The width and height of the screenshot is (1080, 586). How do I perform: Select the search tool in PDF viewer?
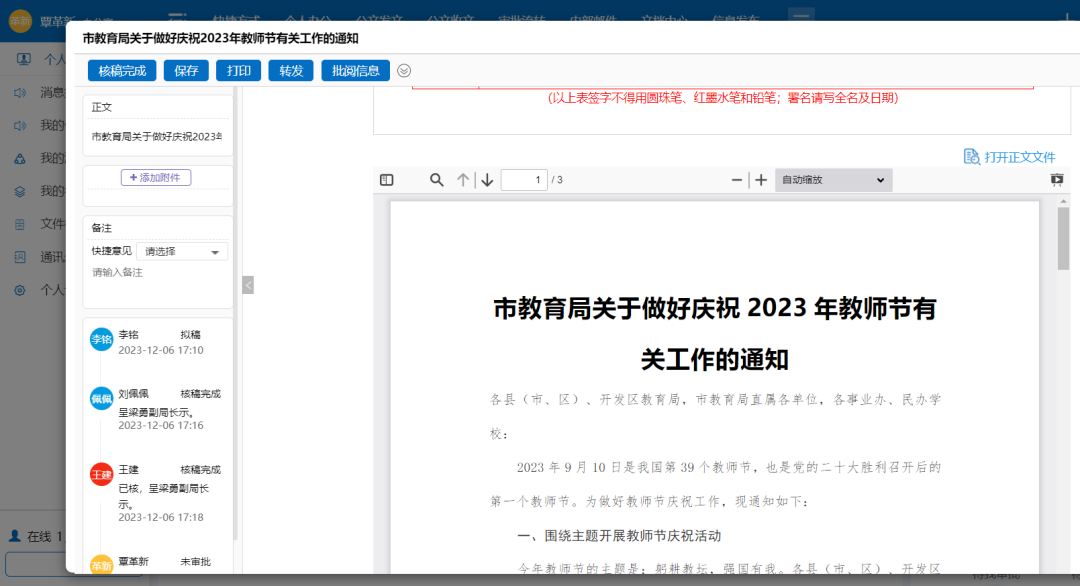(435, 180)
